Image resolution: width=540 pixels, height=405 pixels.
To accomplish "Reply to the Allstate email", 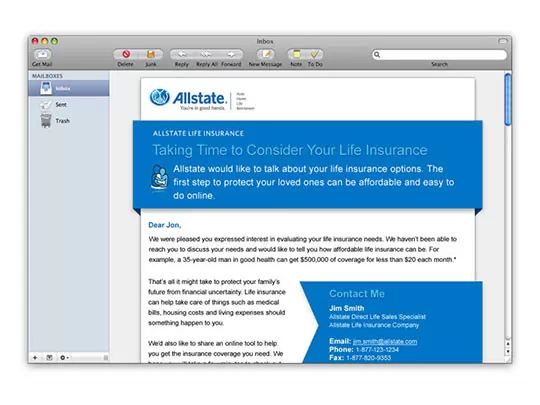I will coord(182,54).
